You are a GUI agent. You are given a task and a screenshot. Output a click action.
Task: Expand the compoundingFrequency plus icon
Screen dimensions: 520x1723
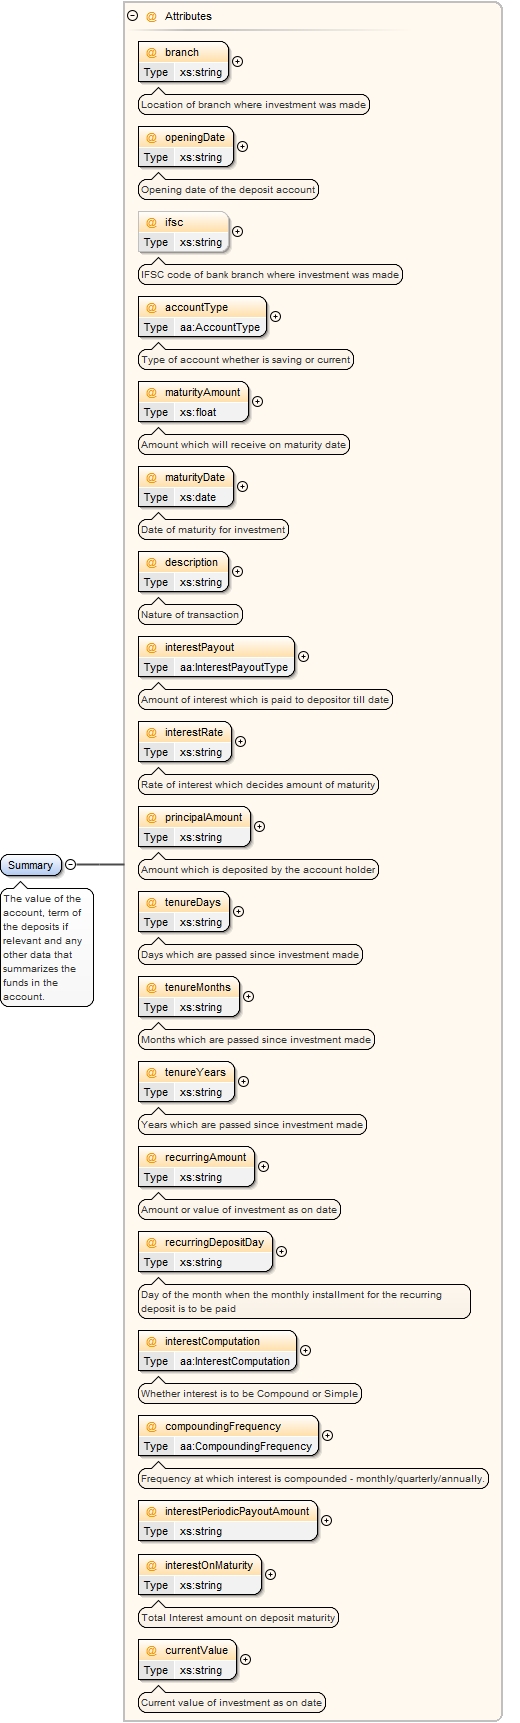coord(327,1435)
